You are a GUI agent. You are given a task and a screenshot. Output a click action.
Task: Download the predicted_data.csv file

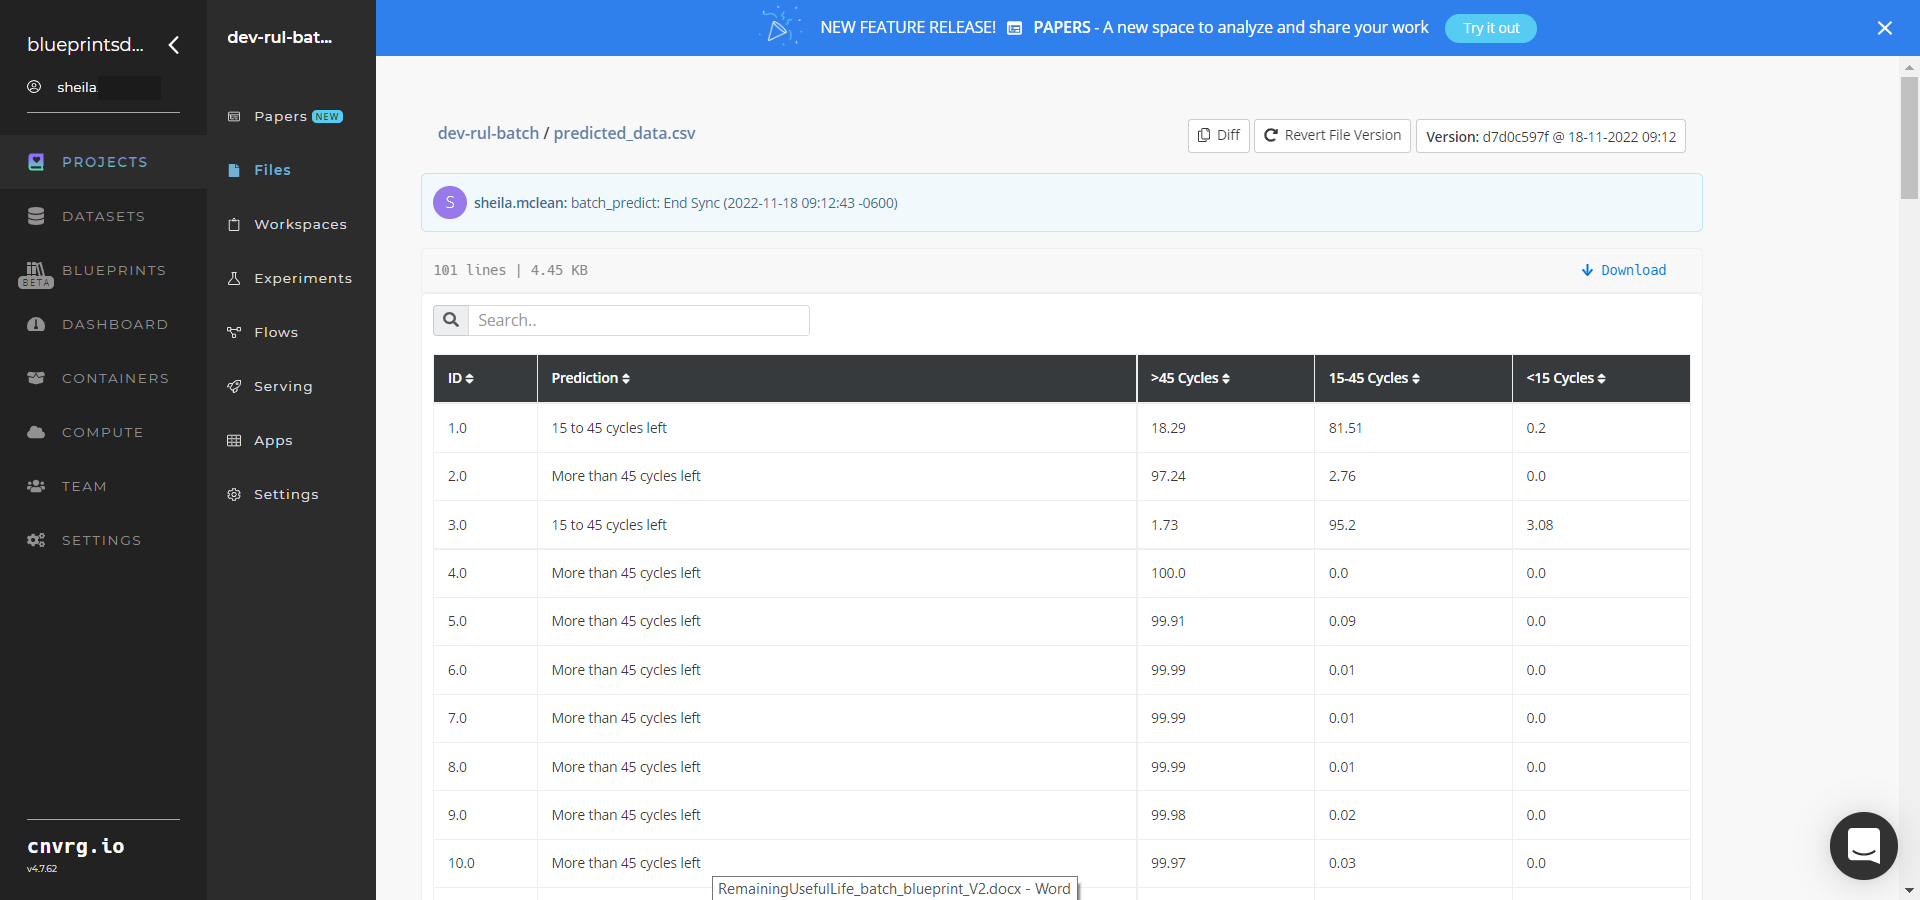[x=1624, y=270]
